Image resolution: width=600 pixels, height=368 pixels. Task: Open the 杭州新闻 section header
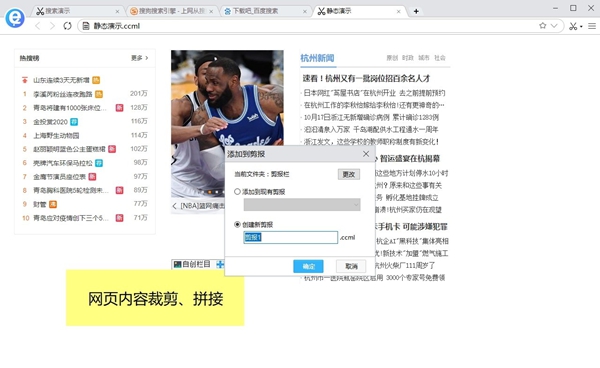(317, 58)
